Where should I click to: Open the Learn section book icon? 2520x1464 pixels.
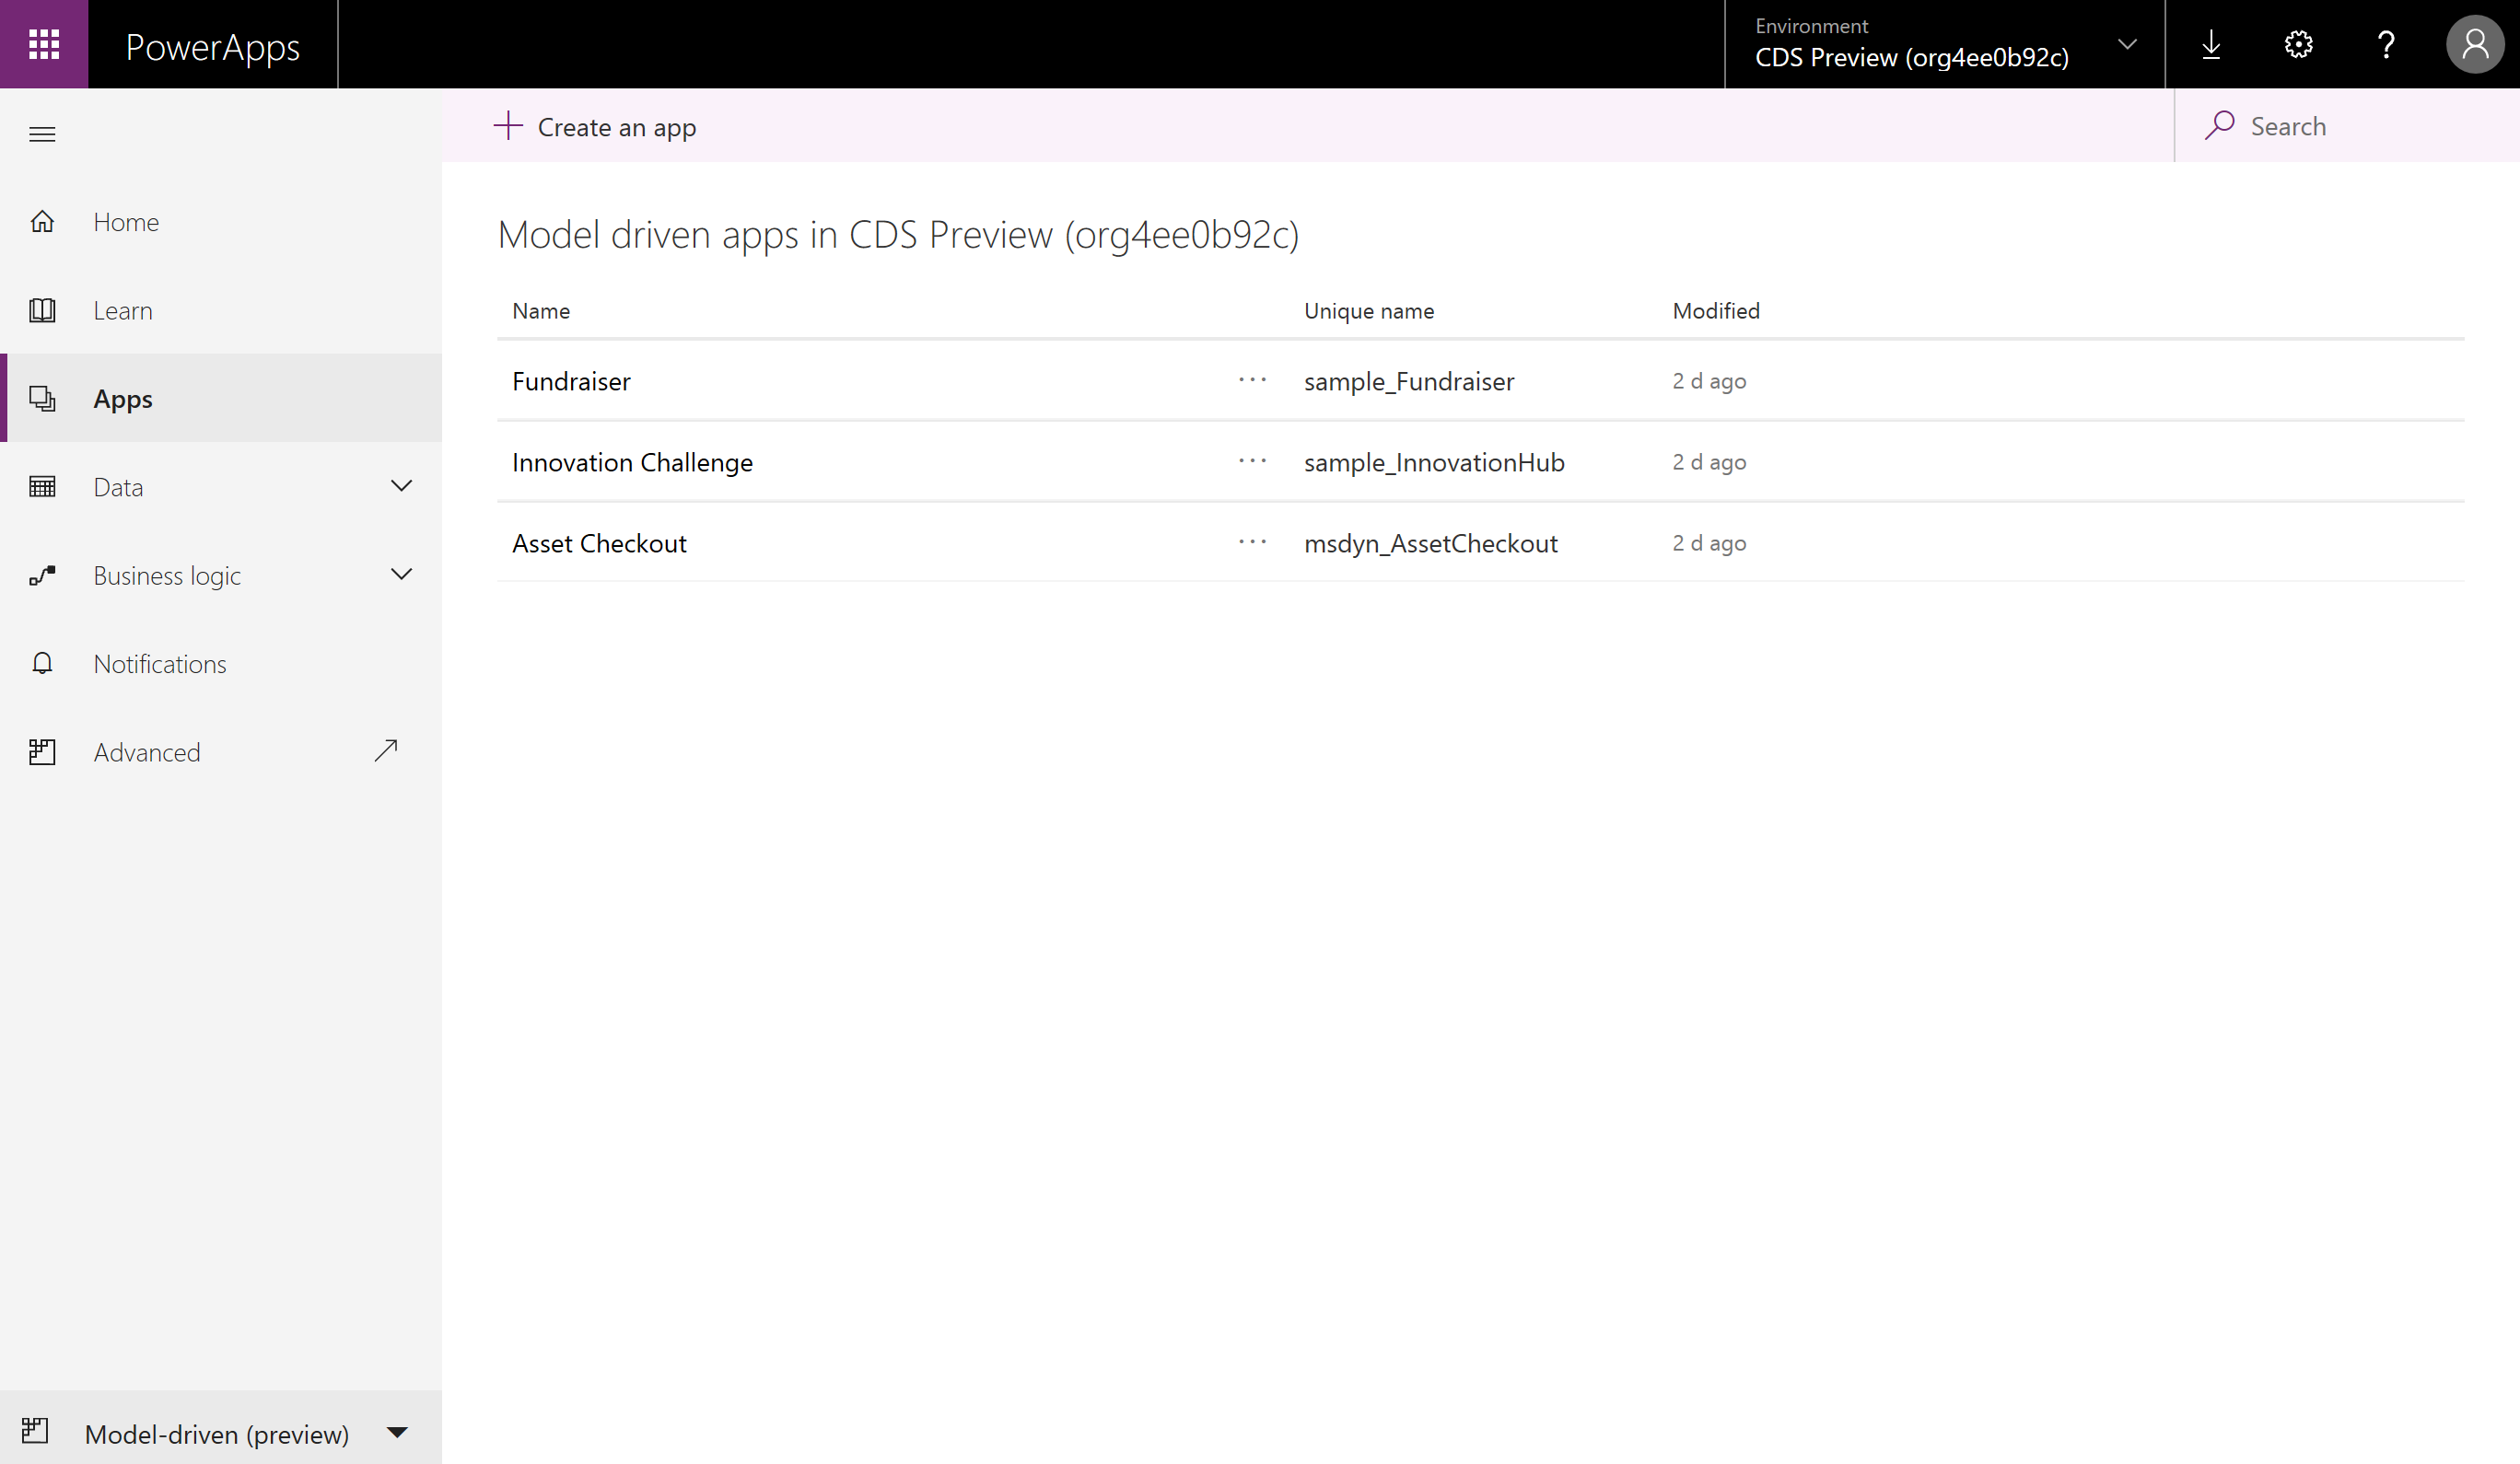(43, 310)
